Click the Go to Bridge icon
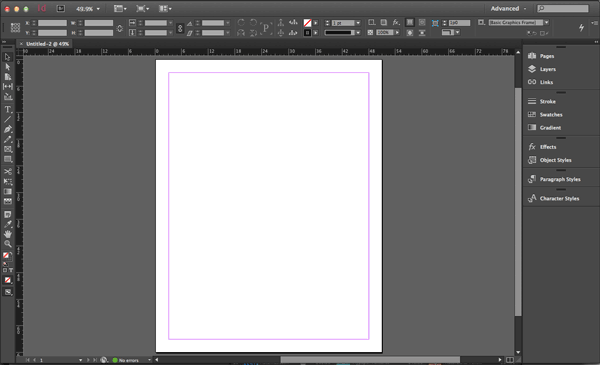 [x=60, y=8]
